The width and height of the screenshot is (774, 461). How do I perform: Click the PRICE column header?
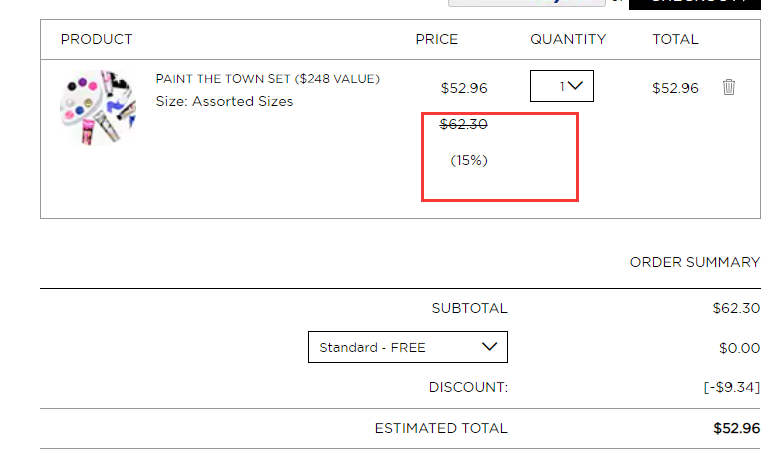tap(436, 39)
